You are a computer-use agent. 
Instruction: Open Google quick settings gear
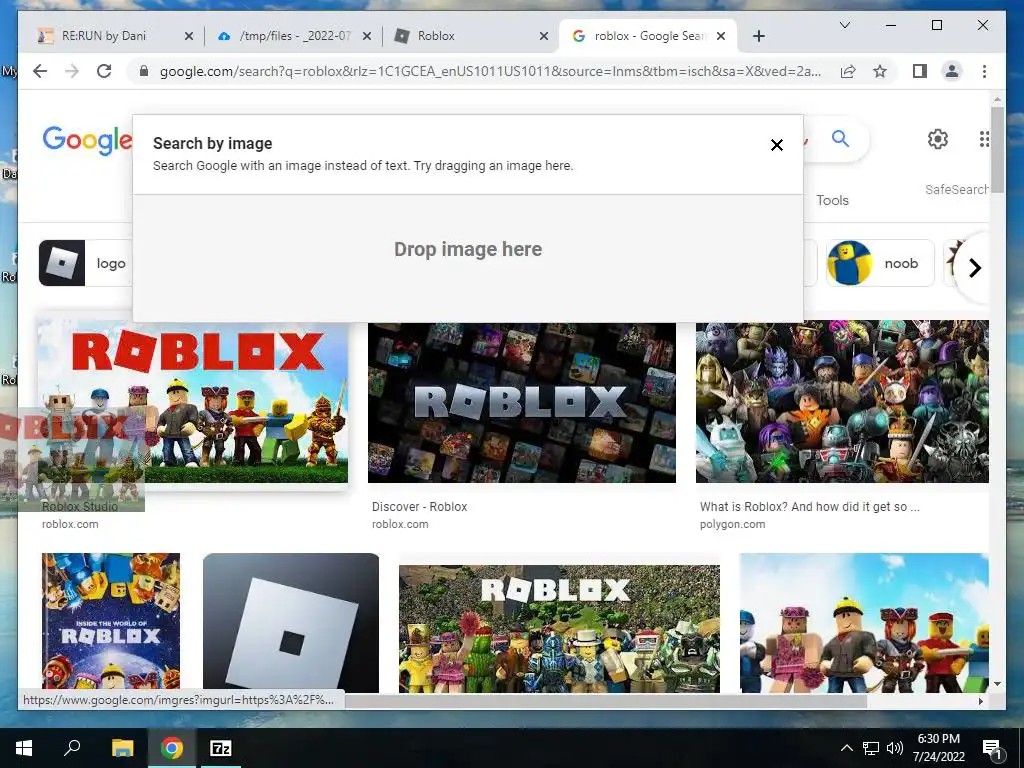click(938, 138)
